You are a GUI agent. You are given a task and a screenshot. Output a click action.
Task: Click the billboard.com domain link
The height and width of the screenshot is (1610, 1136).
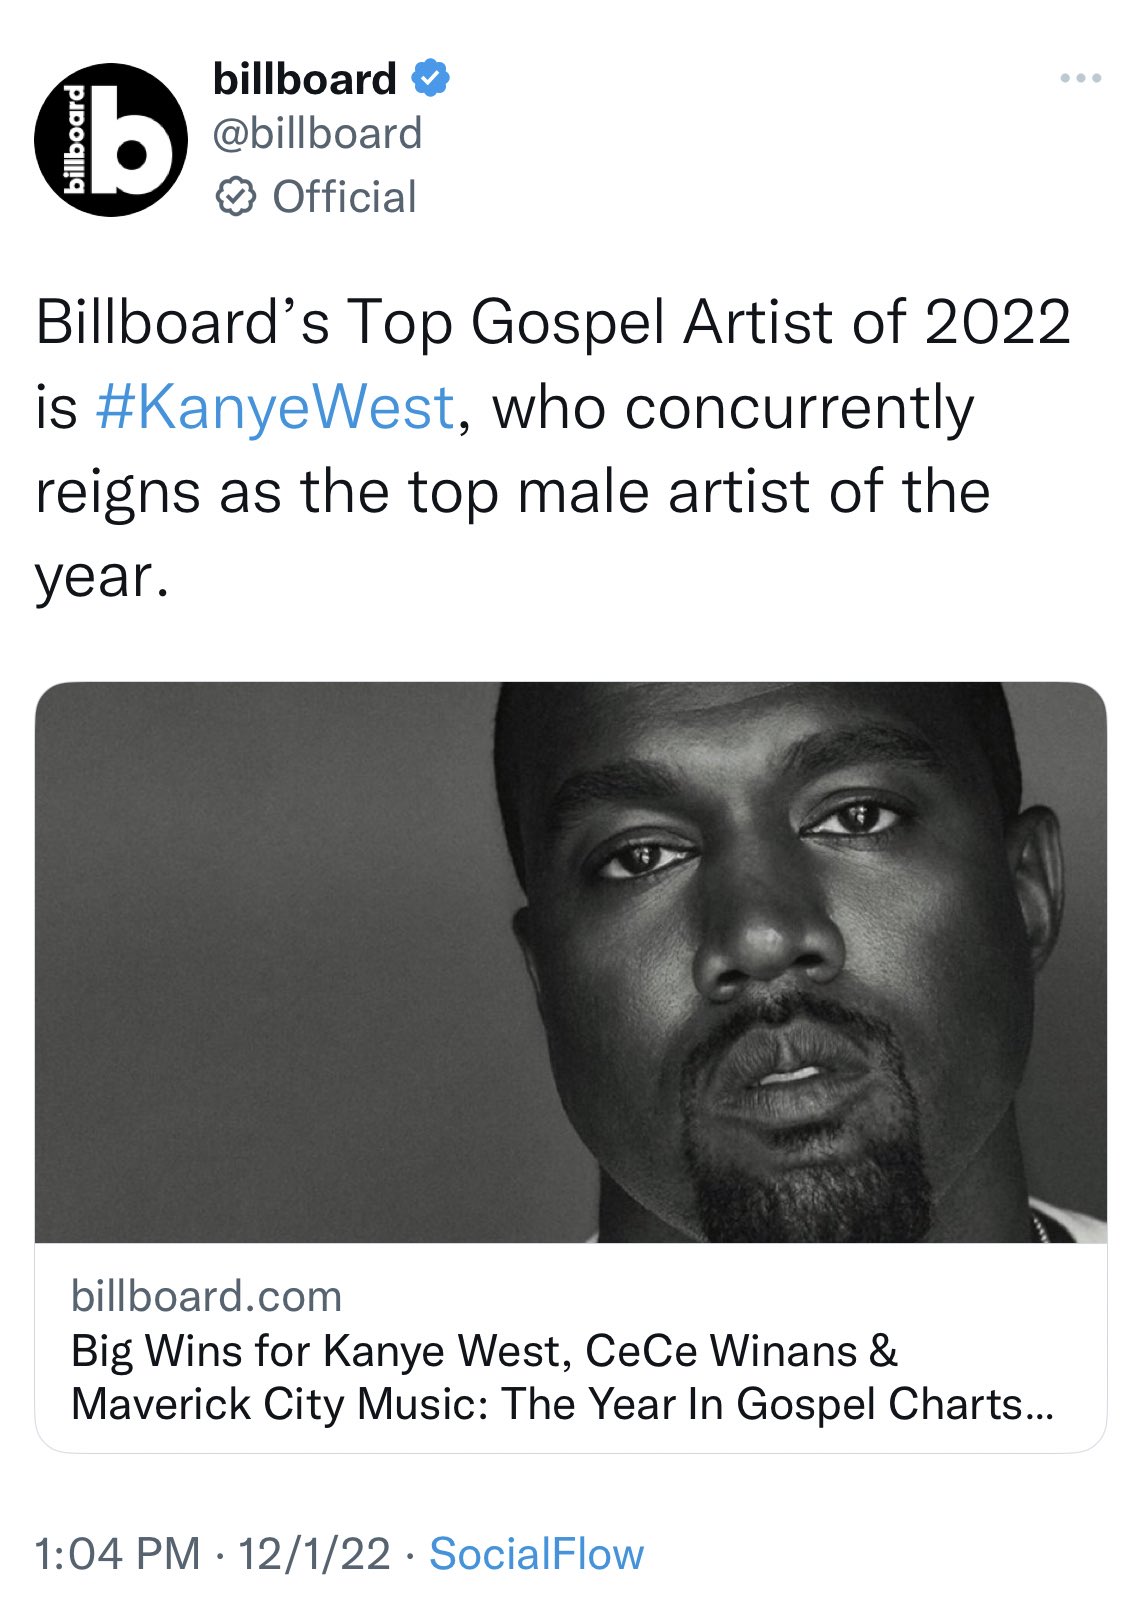(207, 1296)
